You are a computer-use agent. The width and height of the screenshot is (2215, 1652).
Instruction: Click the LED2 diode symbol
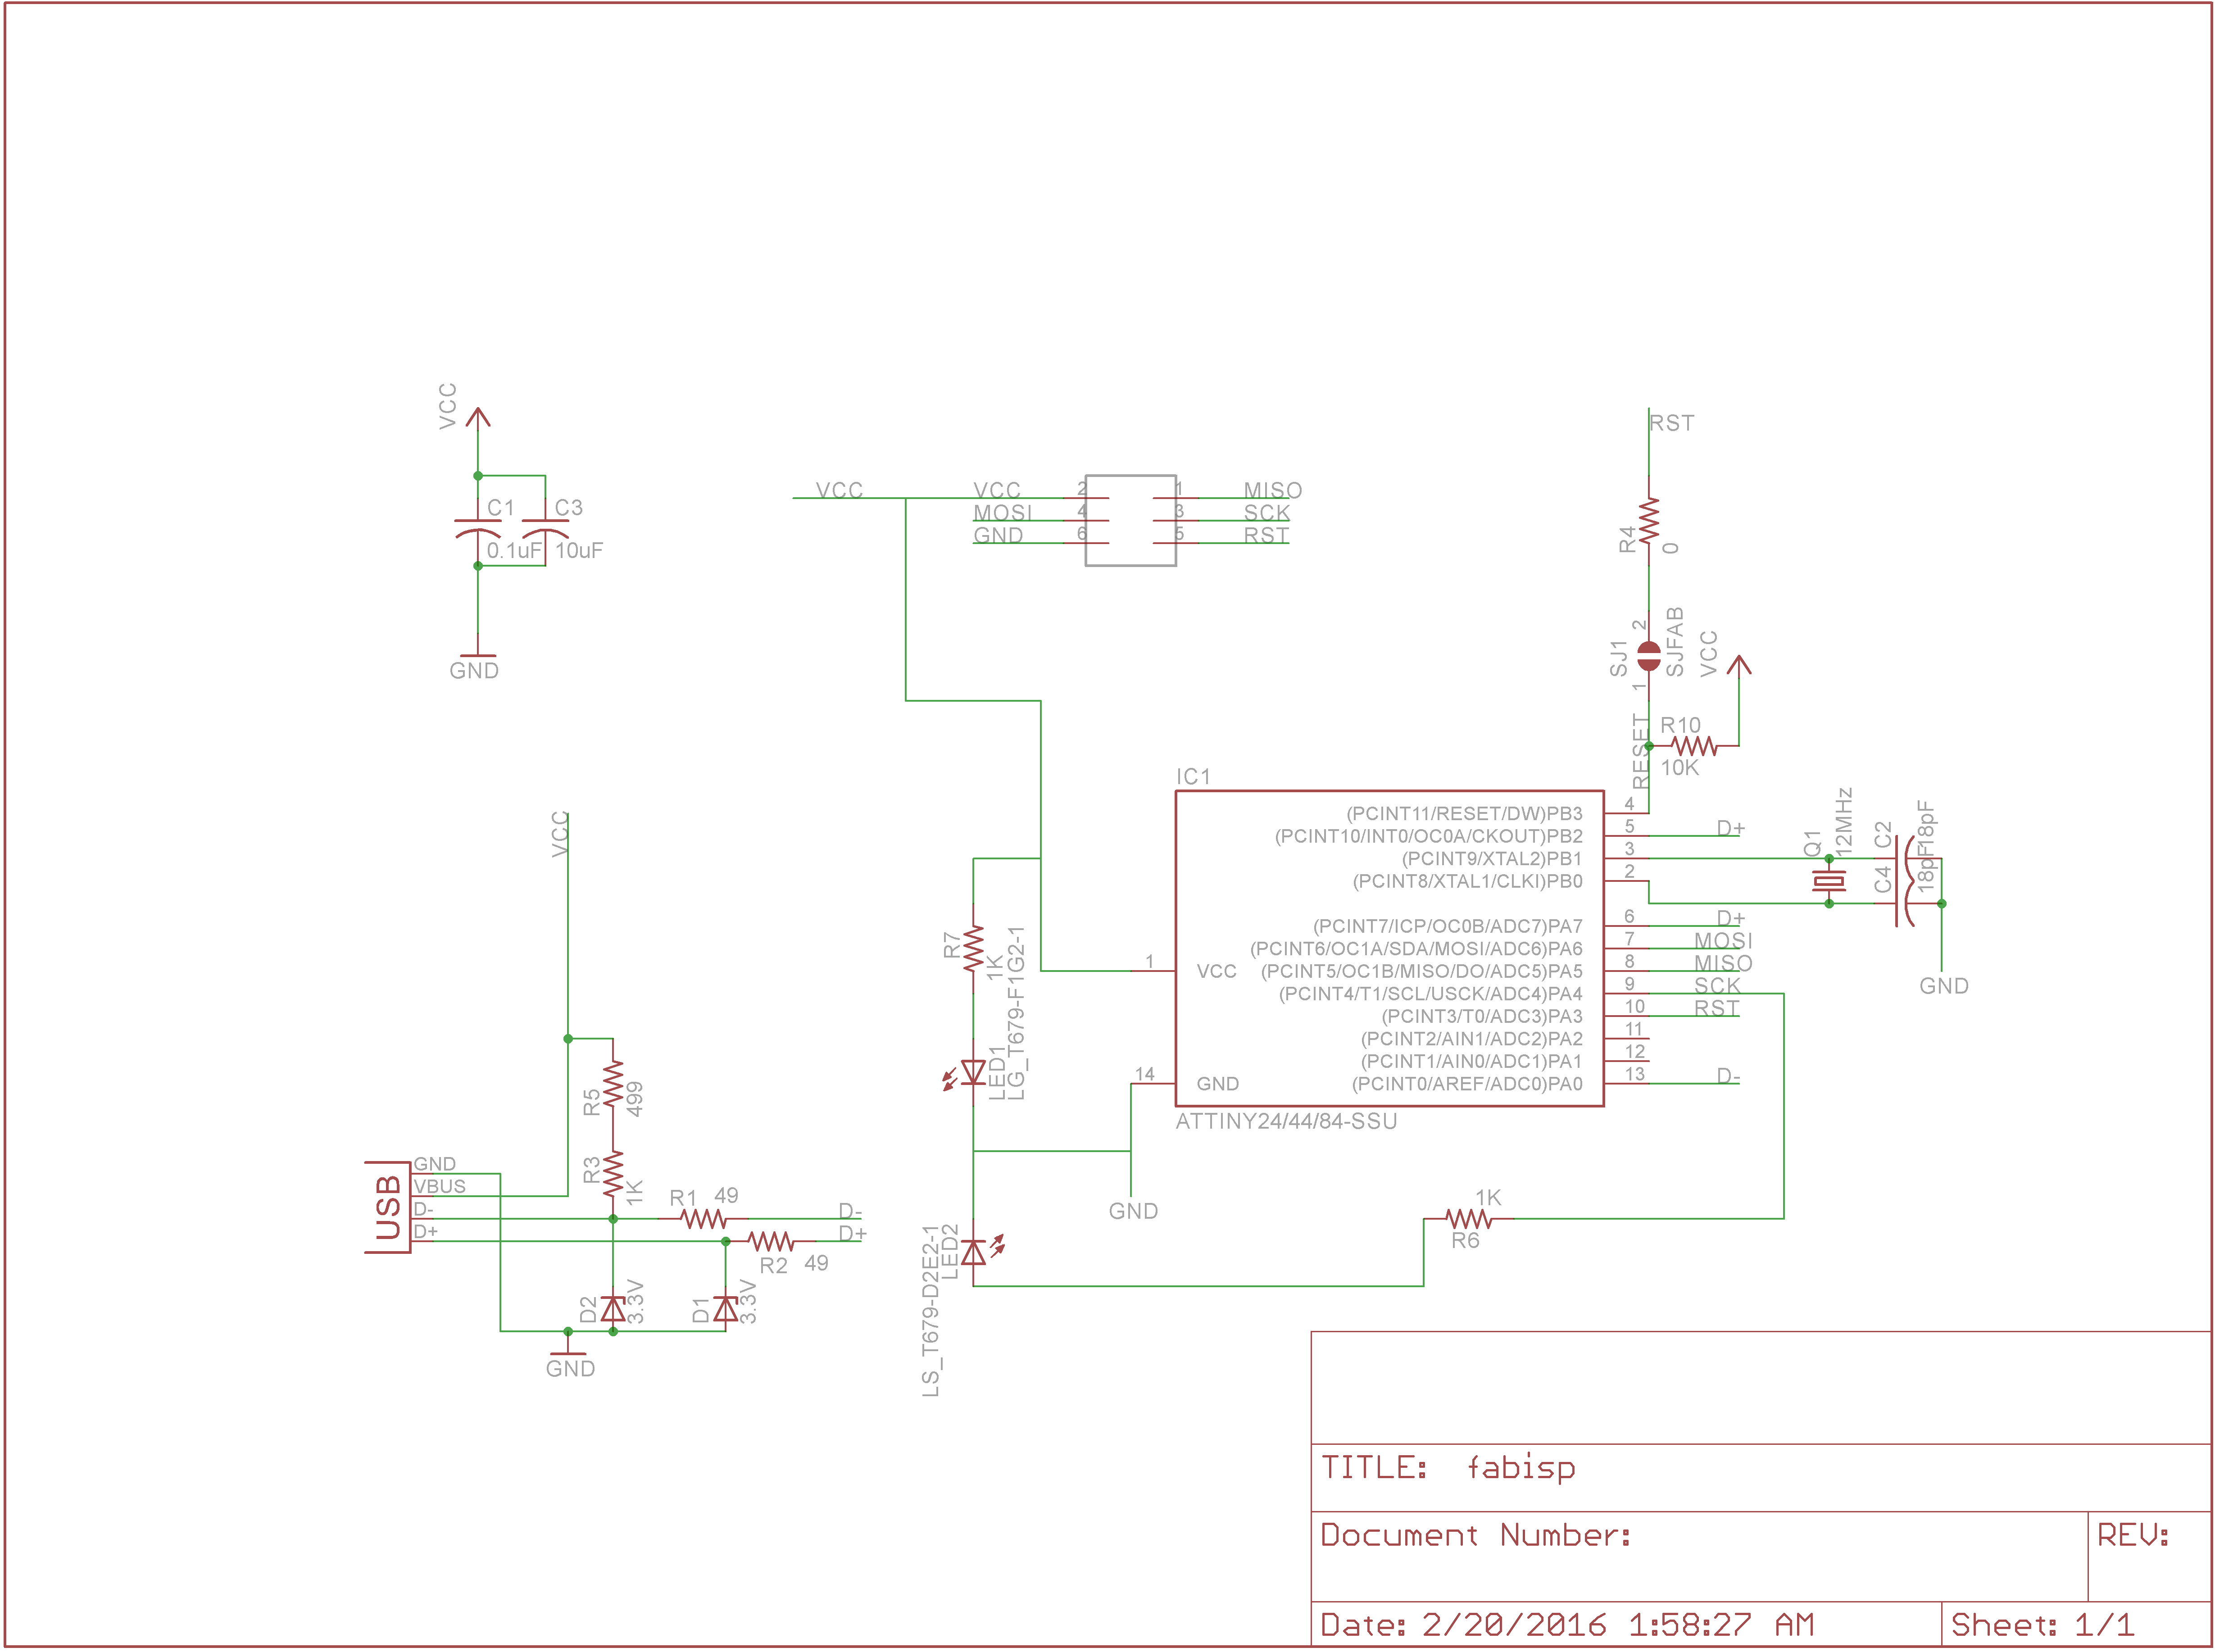coord(973,1252)
